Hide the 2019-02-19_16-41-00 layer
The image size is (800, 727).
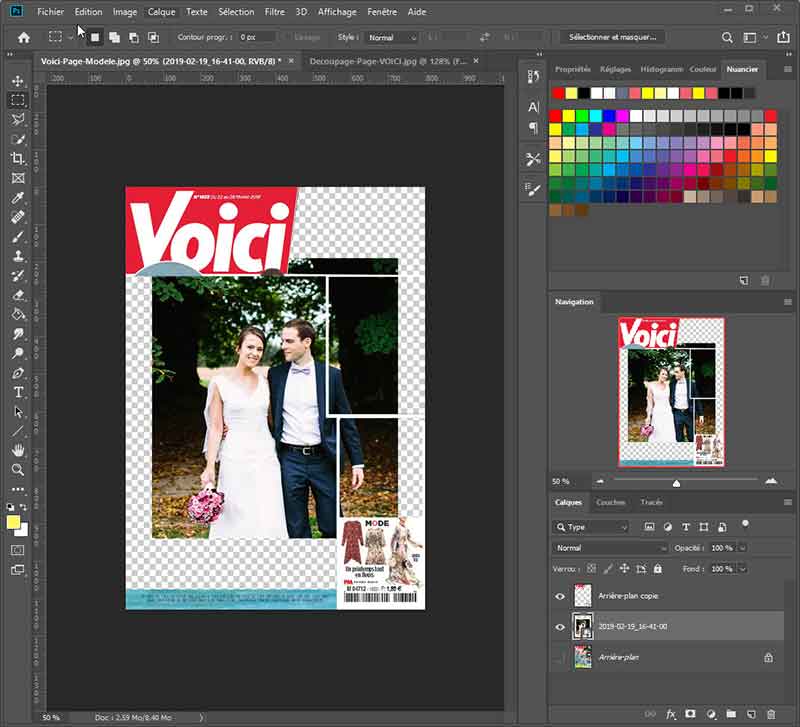(560, 627)
